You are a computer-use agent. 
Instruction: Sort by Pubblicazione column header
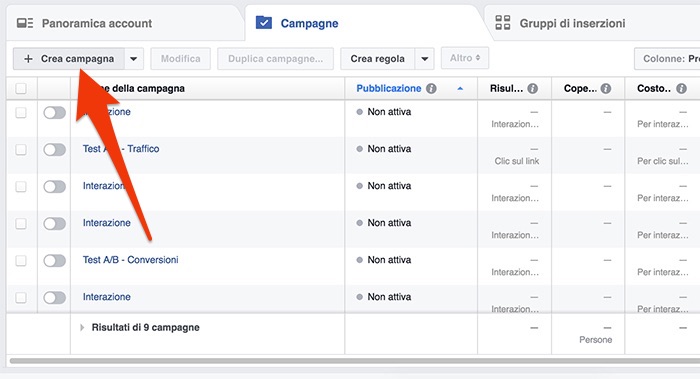[388, 88]
